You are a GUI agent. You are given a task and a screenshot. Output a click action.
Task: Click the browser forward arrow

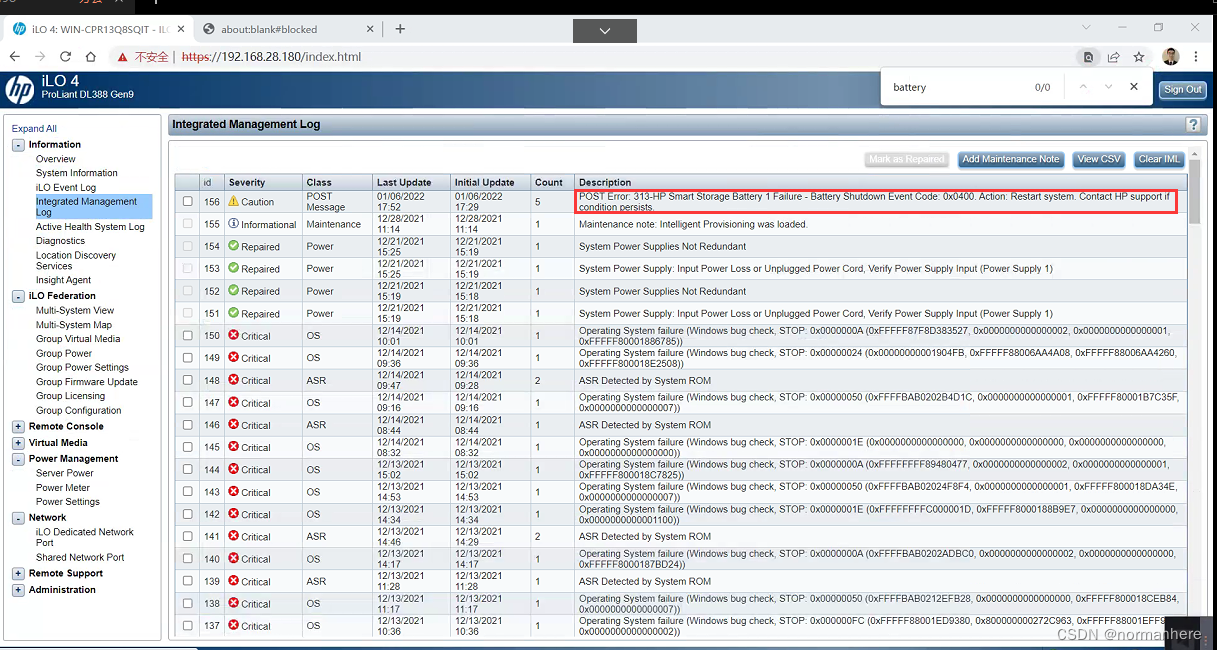click(41, 57)
